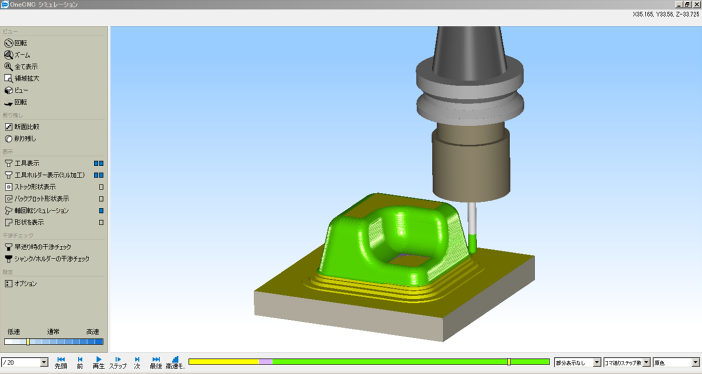Open オプション settings entry
This screenshot has height=374, width=702.
(21, 284)
